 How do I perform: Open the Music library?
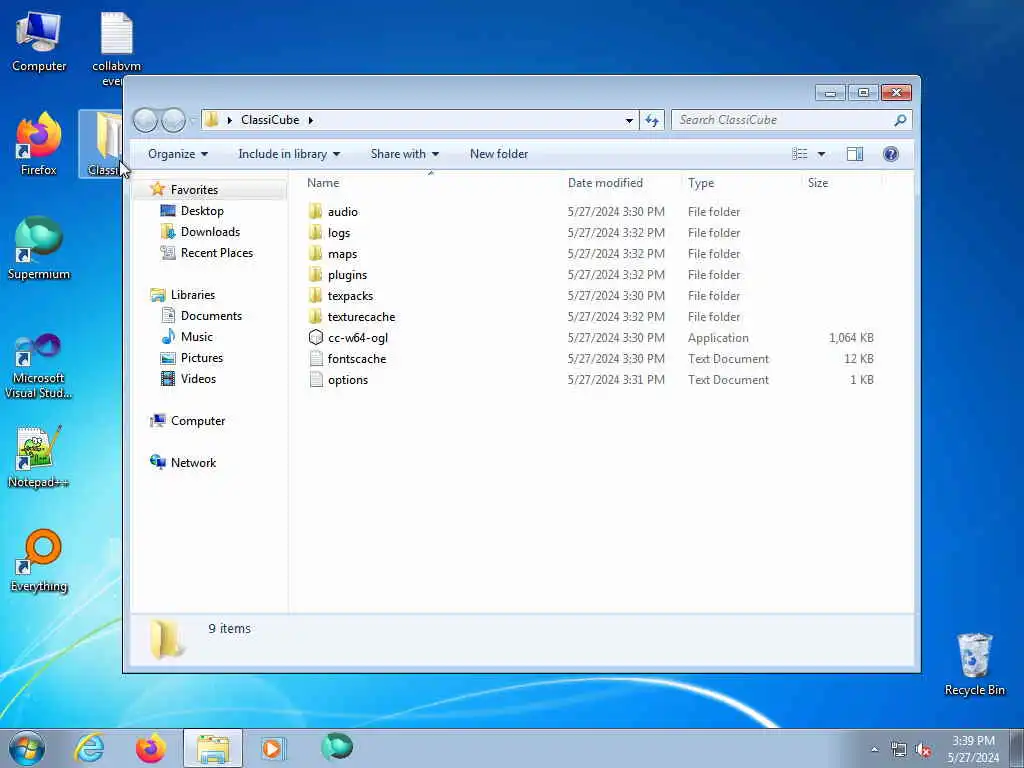click(x=197, y=336)
